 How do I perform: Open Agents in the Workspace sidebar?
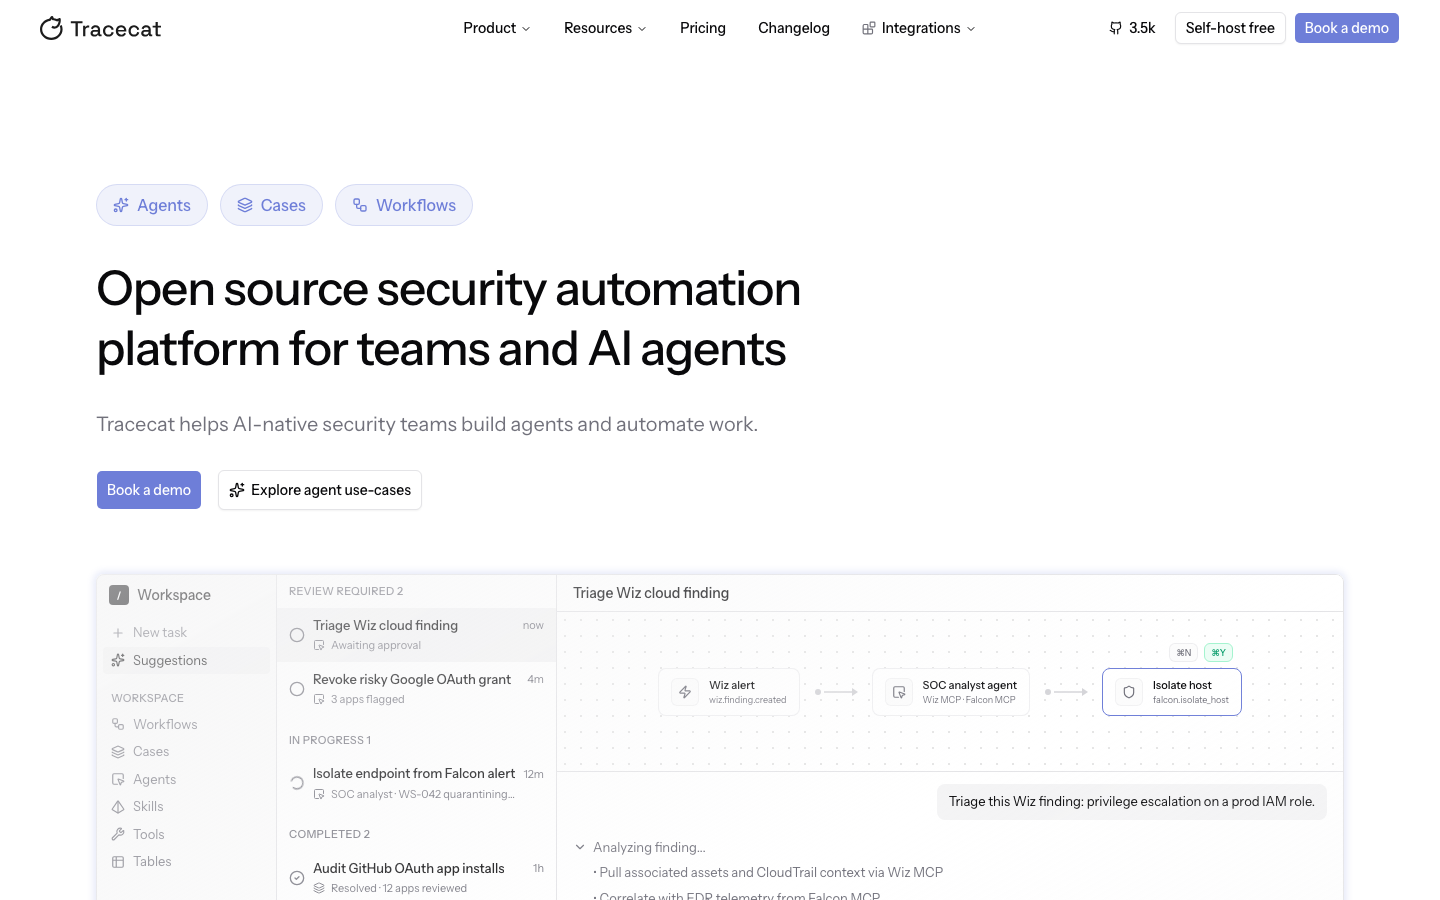click(x=144, y=779)
